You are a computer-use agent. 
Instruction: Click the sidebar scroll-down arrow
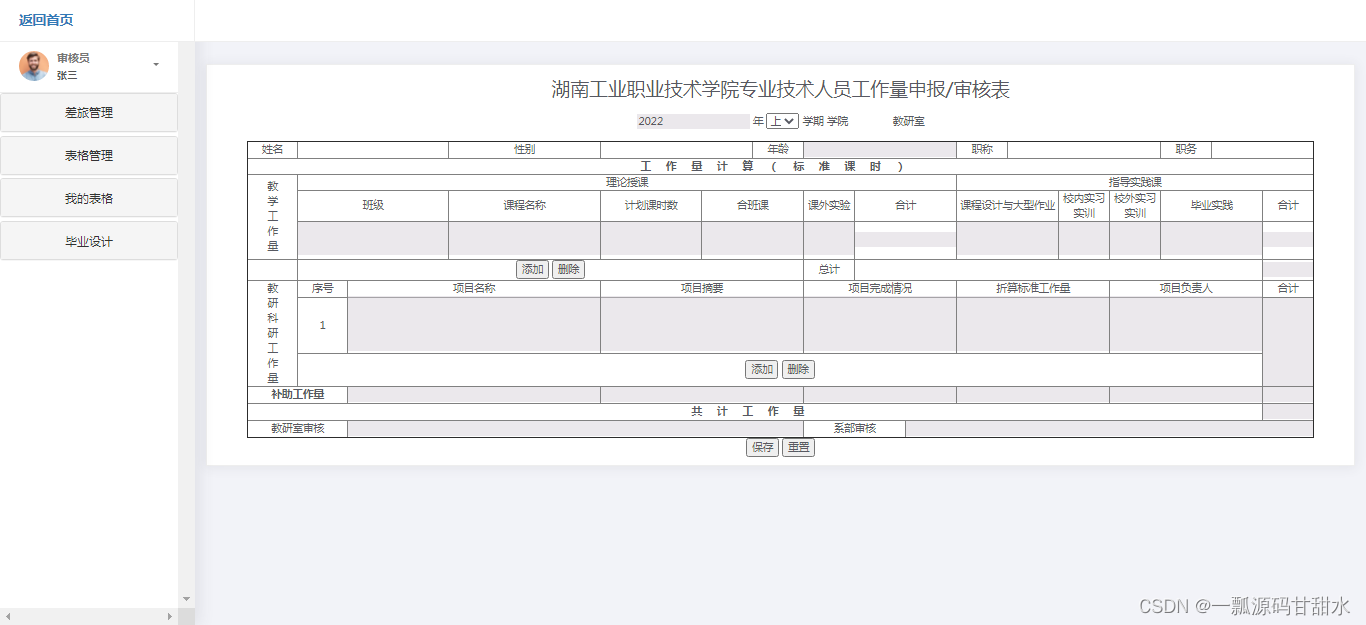186,599
